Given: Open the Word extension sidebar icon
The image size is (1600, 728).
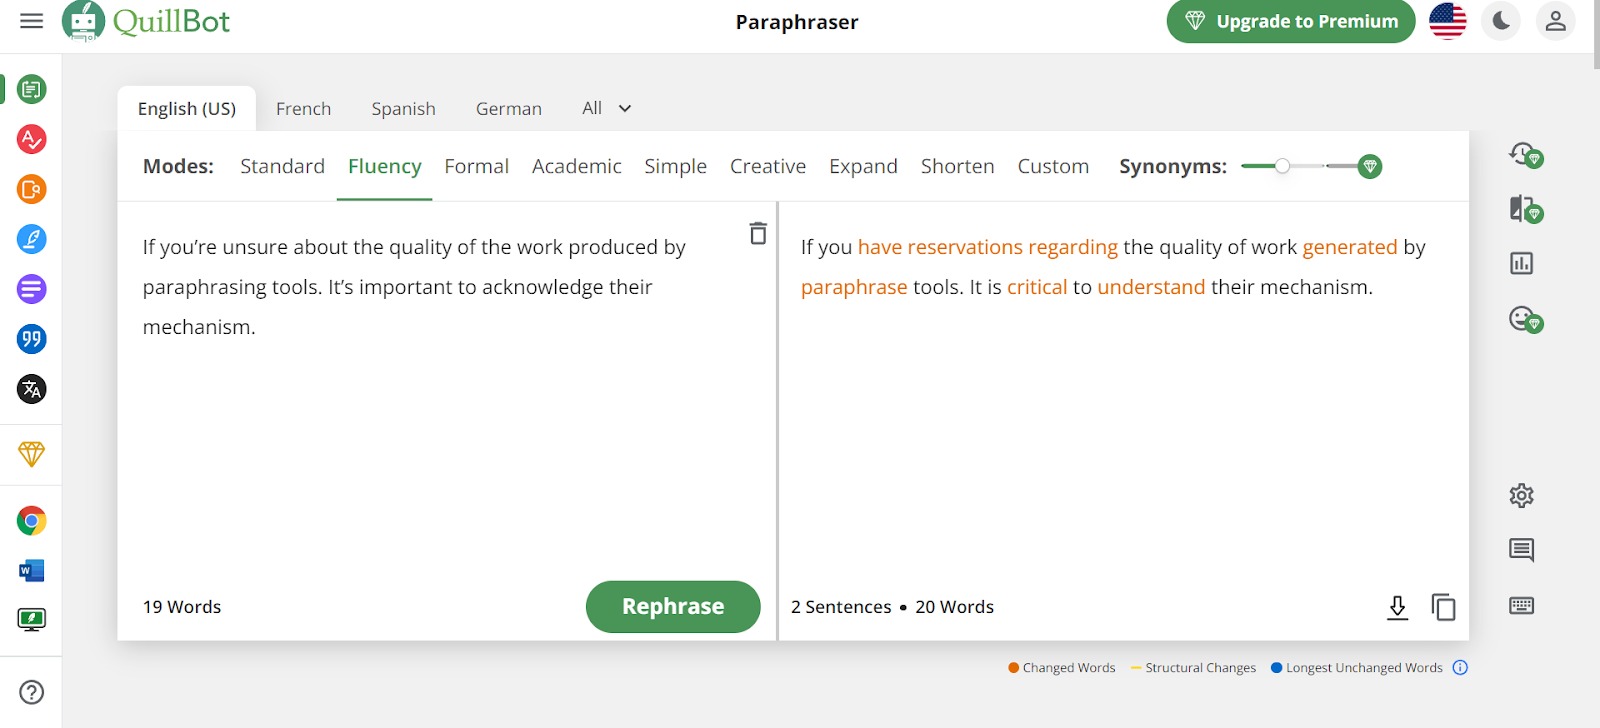Looking at the screenshot, I should (32, 571).
